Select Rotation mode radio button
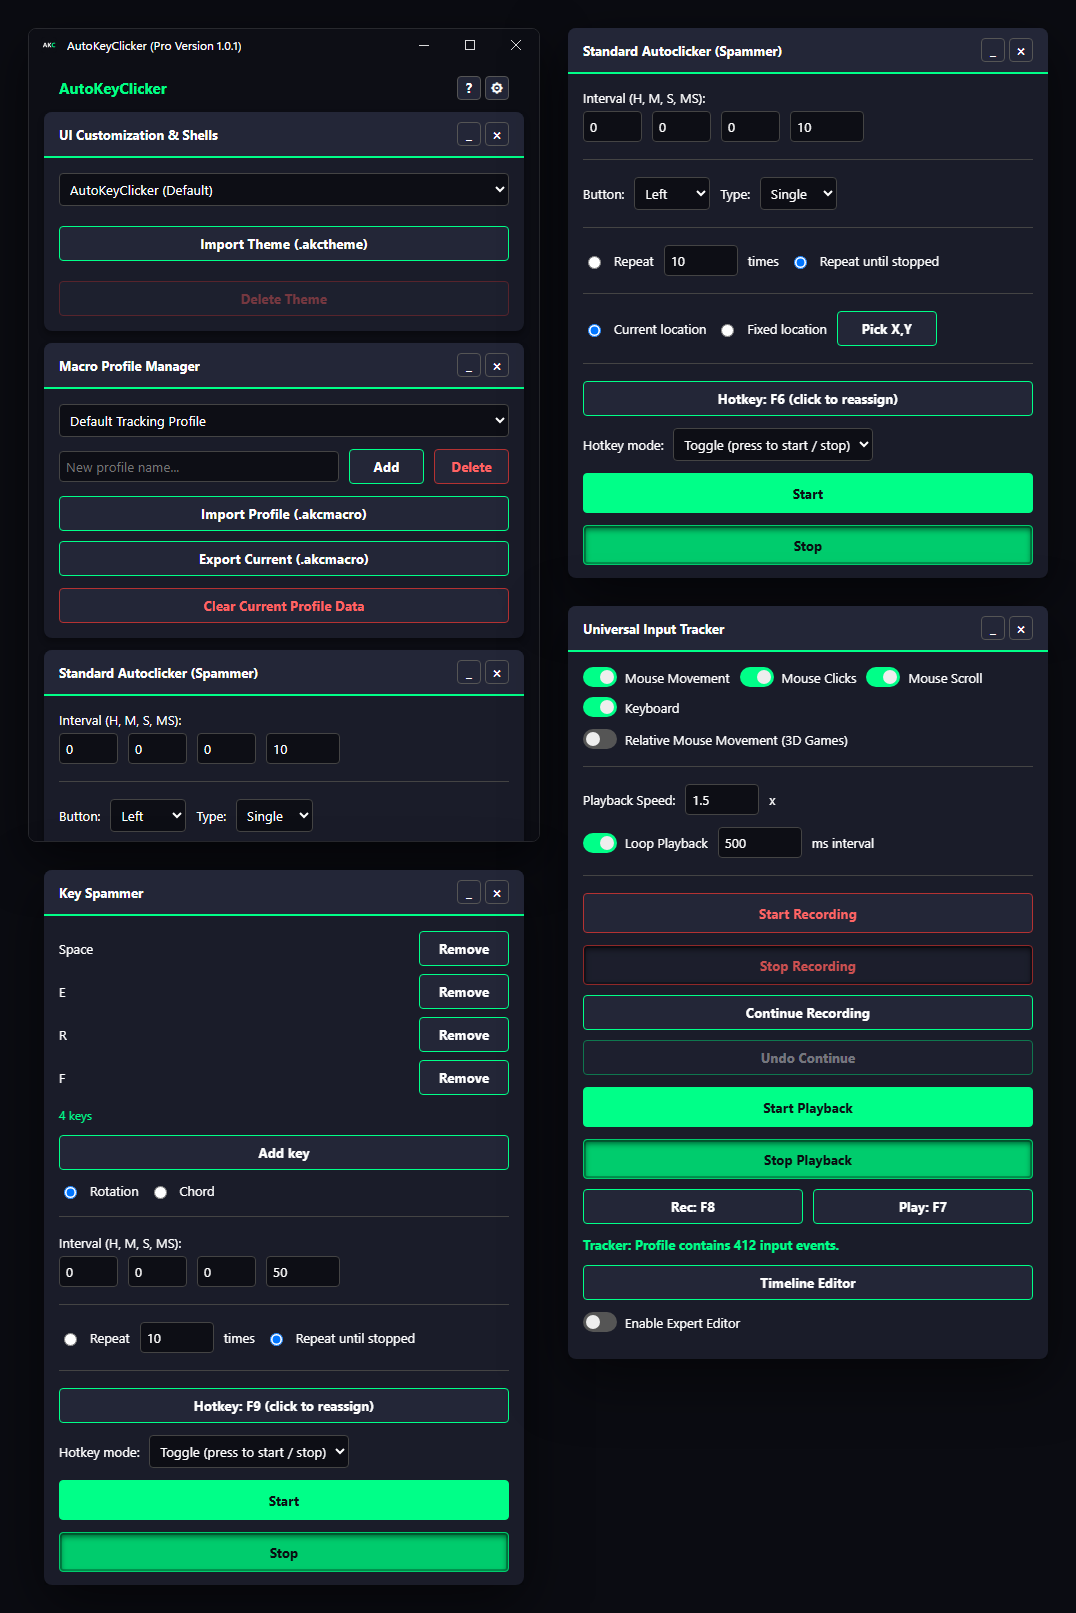1076x1613 pixels. [x=70, y=1192]
